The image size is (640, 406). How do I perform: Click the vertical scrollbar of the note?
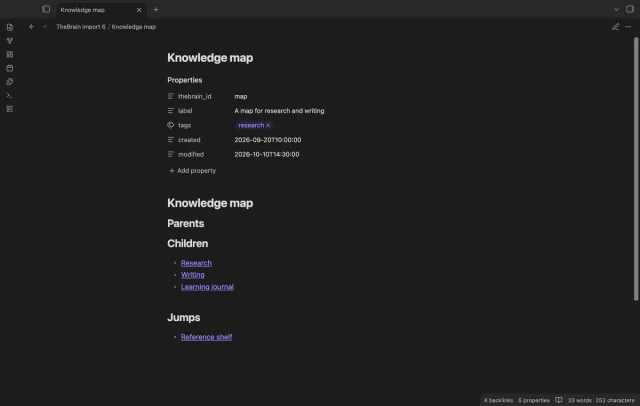[636, 169]
